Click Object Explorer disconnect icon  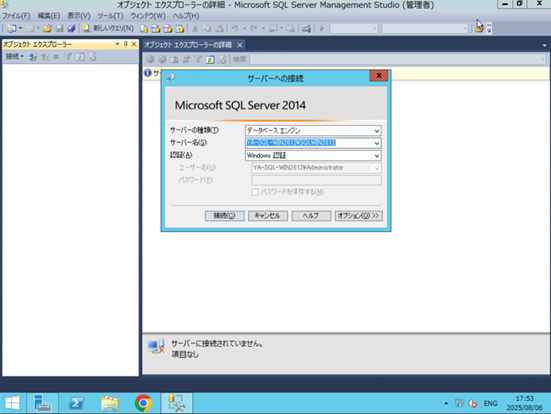pos(45,57)
